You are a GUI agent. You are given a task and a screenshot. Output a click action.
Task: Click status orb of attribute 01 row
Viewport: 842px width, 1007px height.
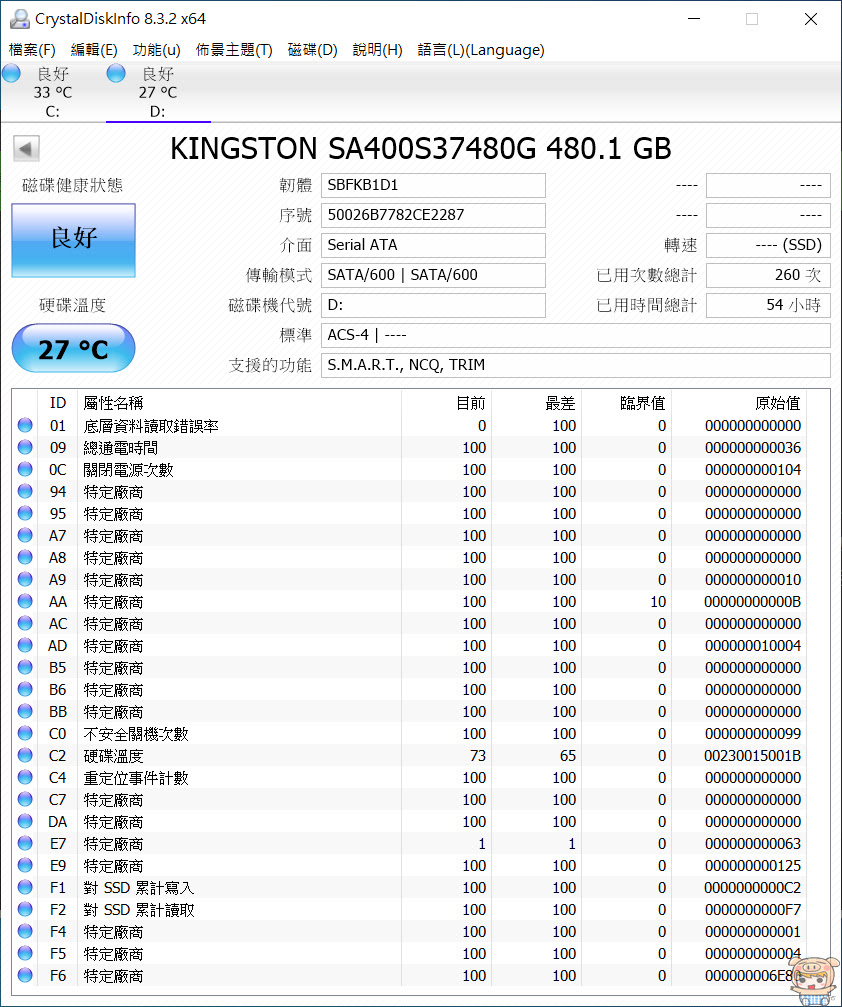click(x=25, y=425)
